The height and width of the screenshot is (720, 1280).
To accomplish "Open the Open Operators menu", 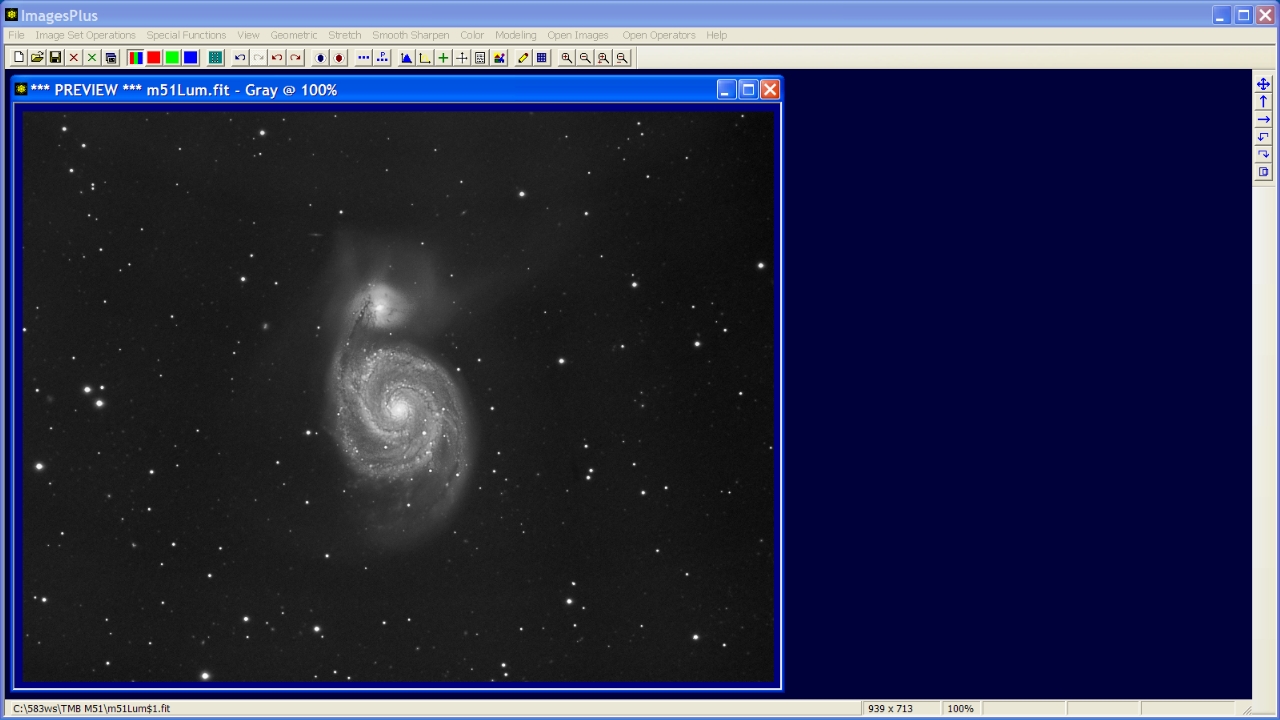I will coord(658,35).
